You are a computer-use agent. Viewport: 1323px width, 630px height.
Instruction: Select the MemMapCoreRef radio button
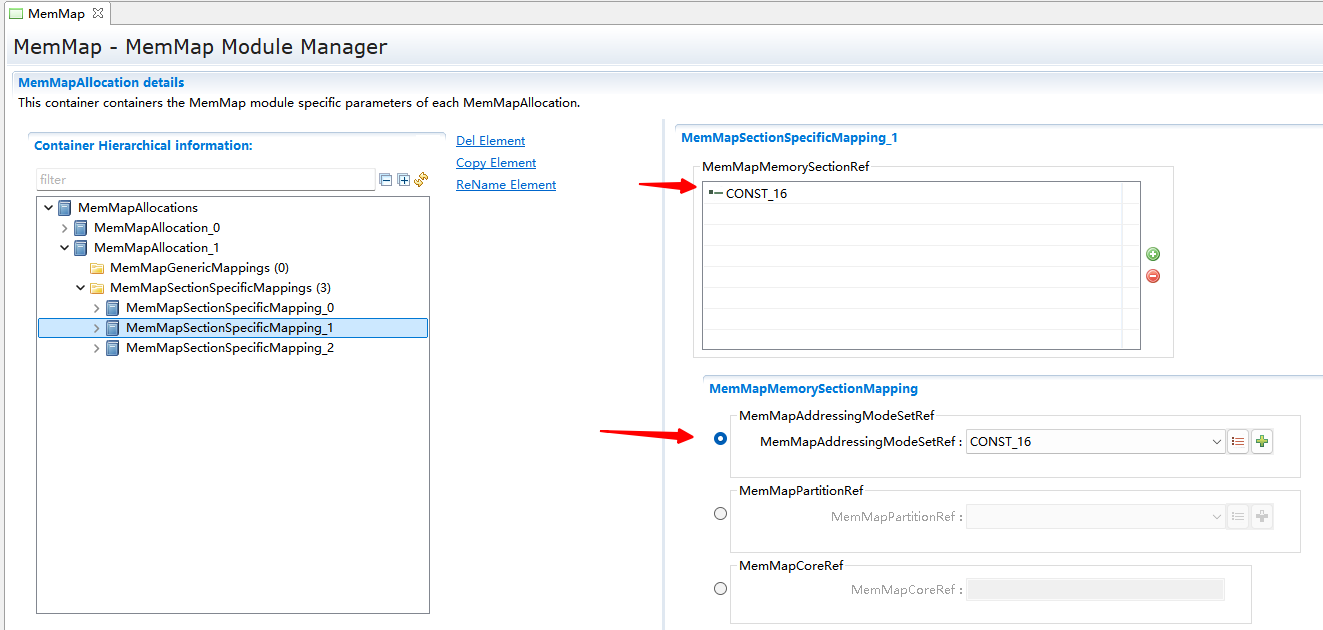[721, 589]
